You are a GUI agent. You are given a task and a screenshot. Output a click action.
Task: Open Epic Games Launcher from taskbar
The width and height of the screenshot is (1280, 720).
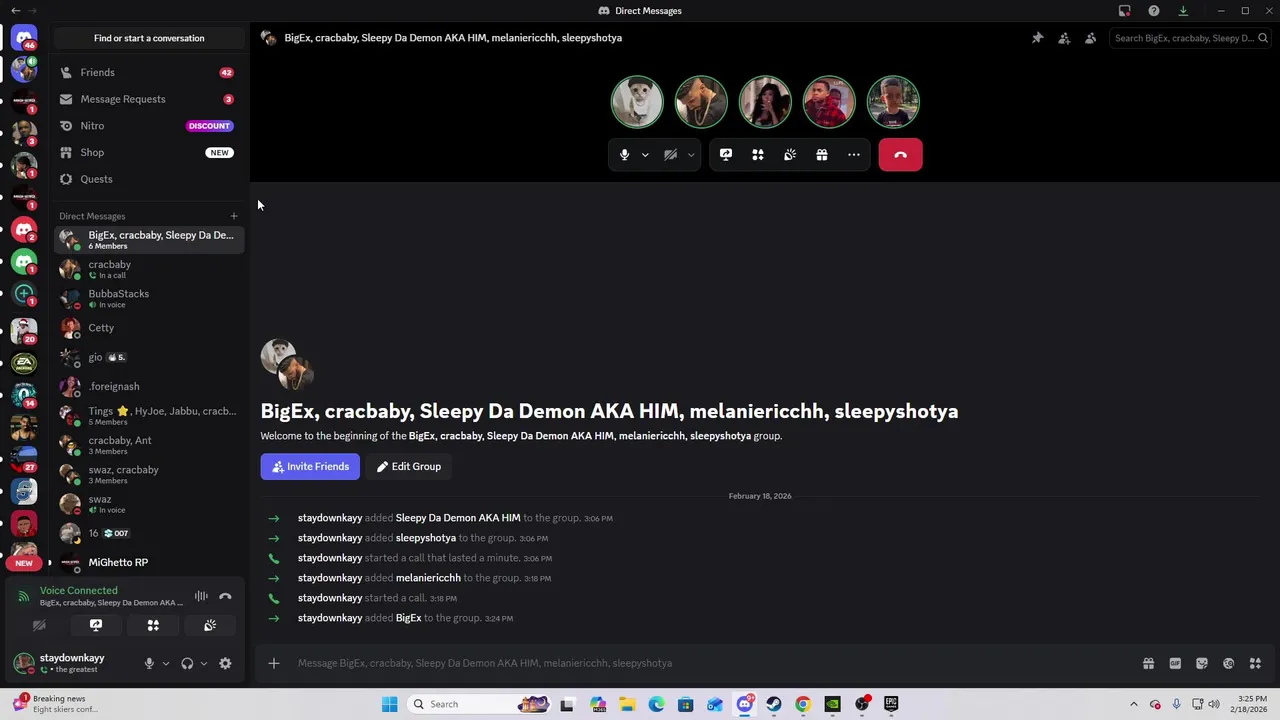tap(891, 704)
